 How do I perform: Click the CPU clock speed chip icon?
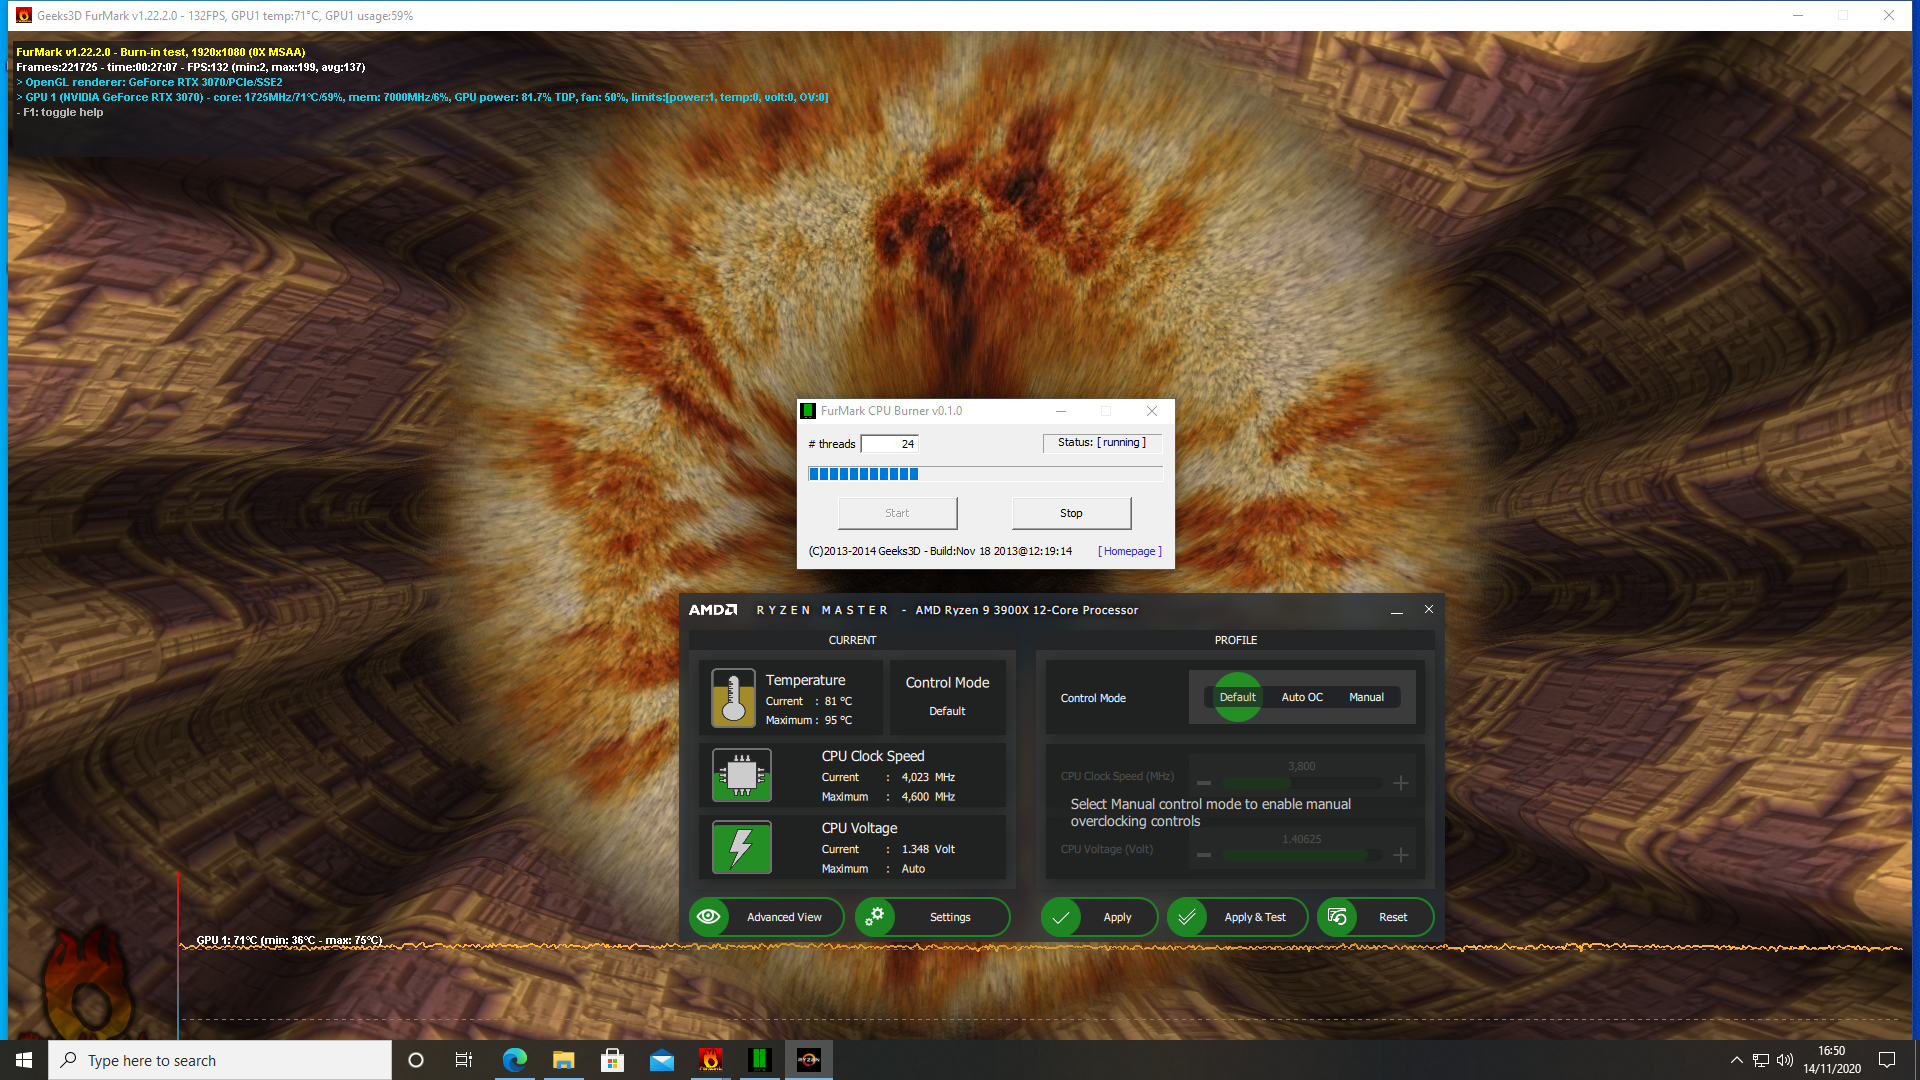pos(741,775)
